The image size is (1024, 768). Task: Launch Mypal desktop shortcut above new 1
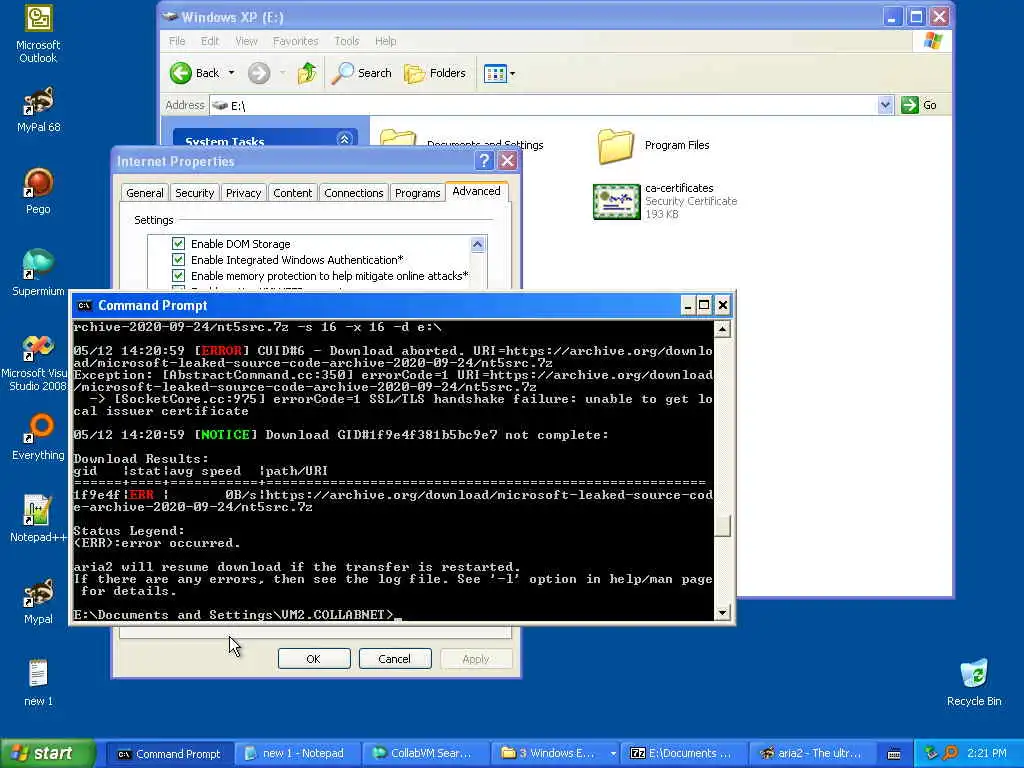pyautogui.click(x=38, y=601)
